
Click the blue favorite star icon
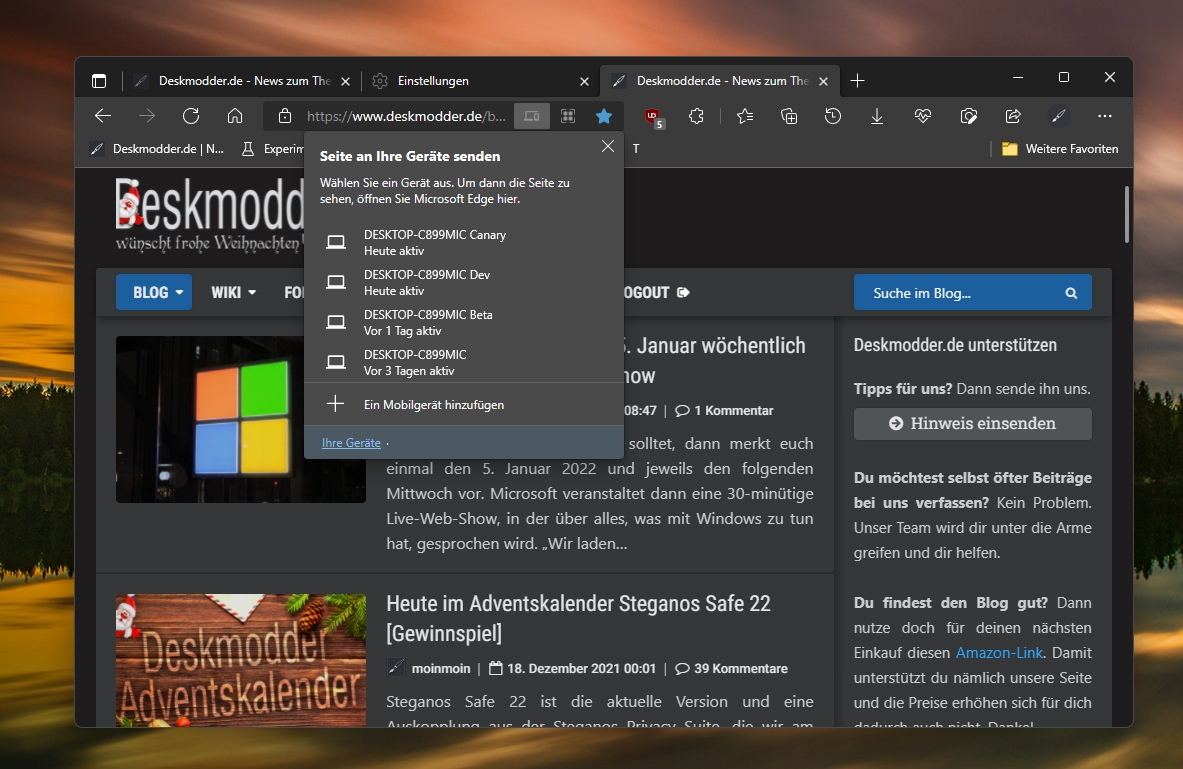[604, 116]
